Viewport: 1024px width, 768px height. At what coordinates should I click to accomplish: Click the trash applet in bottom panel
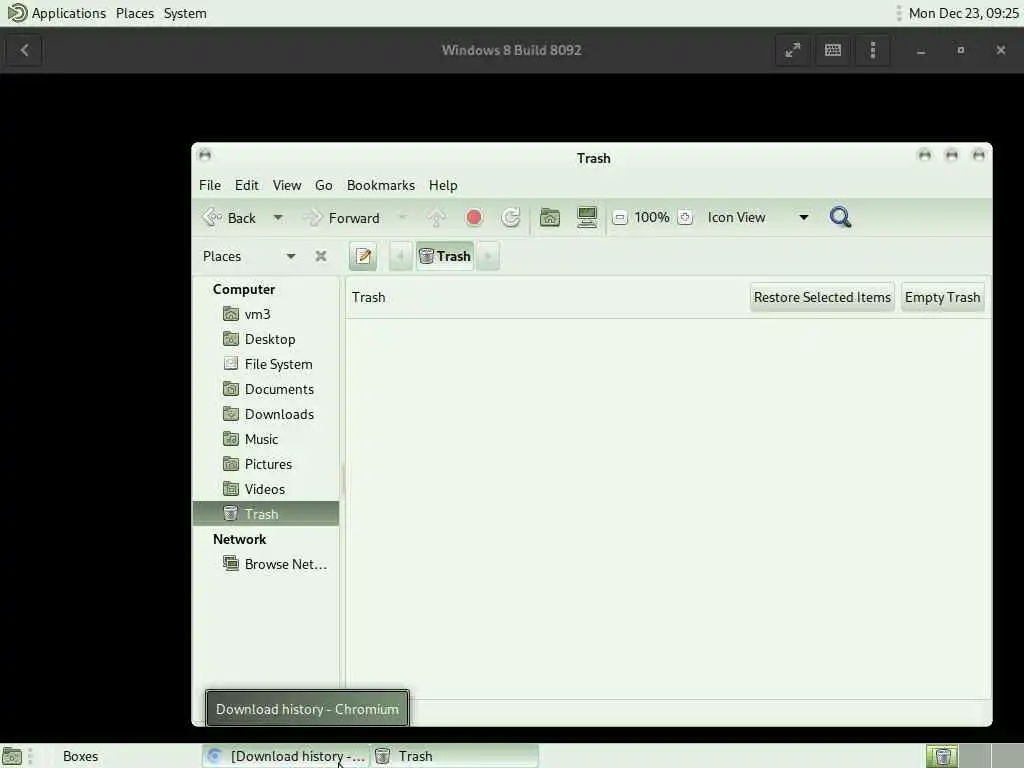(942, 756)
